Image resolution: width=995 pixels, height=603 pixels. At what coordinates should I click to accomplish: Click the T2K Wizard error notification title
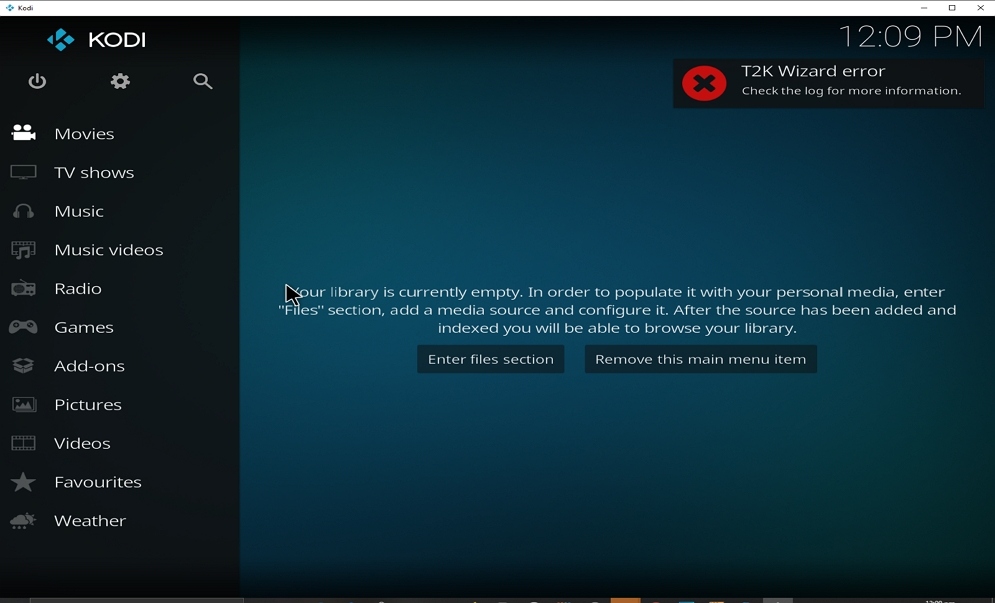coord(813,71)
